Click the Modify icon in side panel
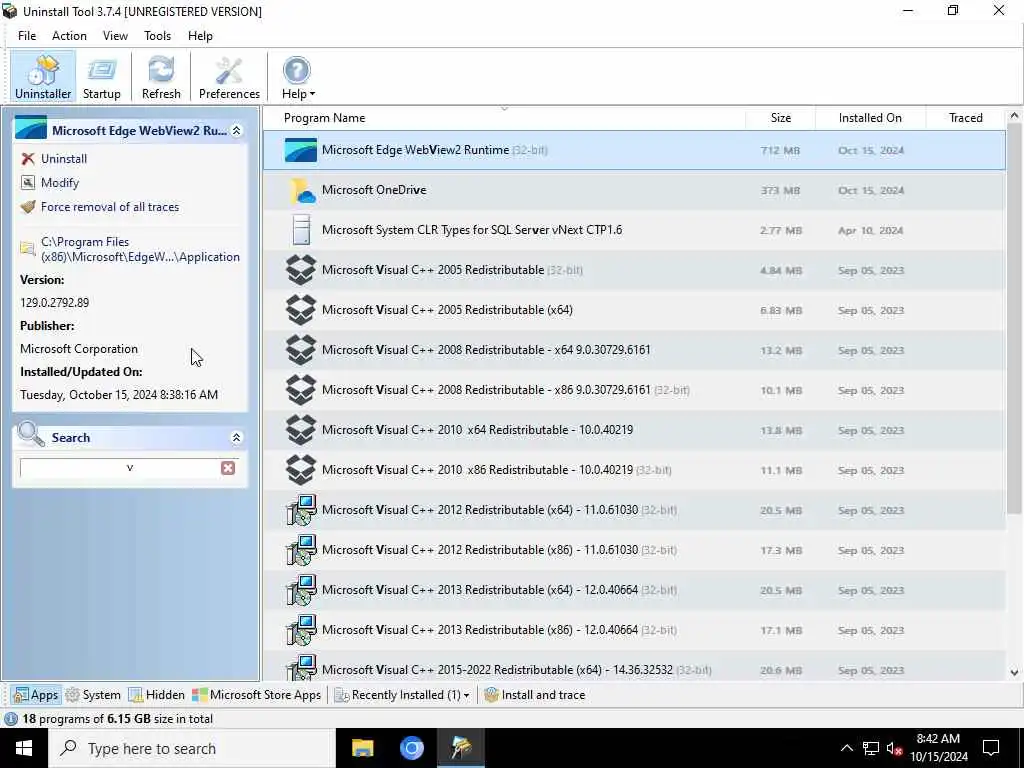This screenshot has width=1024, height=768. (x=27, y=183)
